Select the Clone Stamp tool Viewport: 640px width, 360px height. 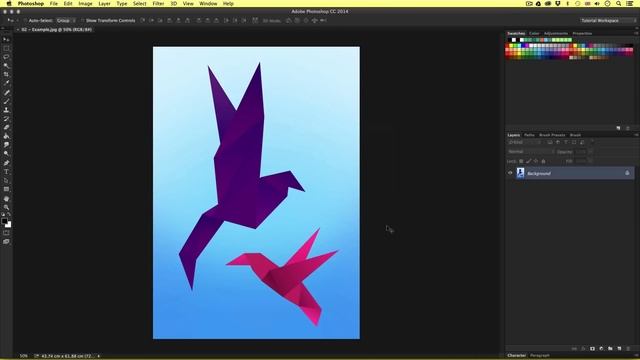(6, 110)
